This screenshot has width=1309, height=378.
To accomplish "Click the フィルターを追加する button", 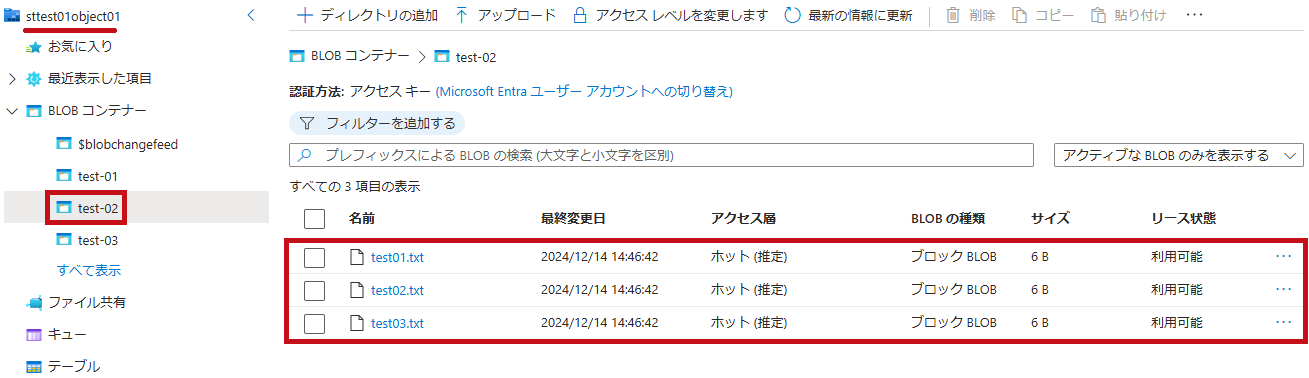I will pos(377,123).
